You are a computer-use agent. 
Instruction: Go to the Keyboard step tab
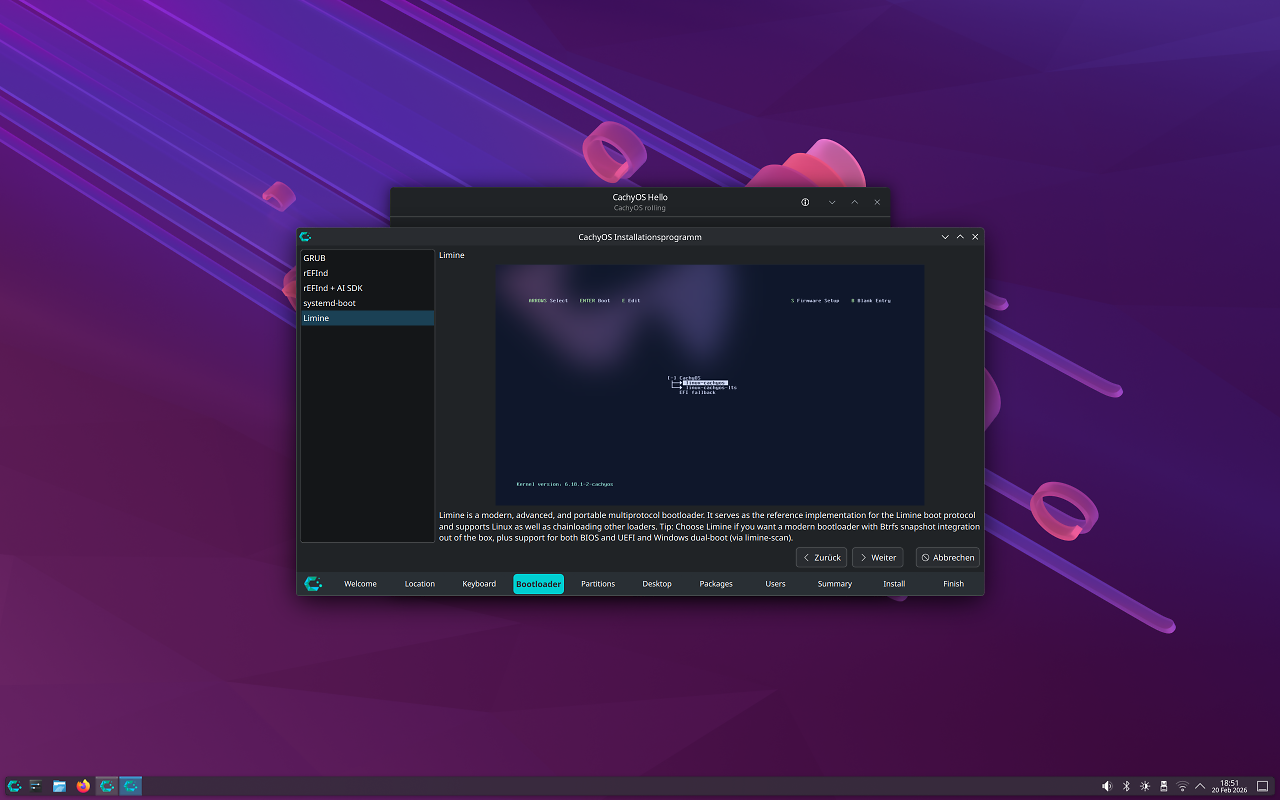[x=479, y=584]
